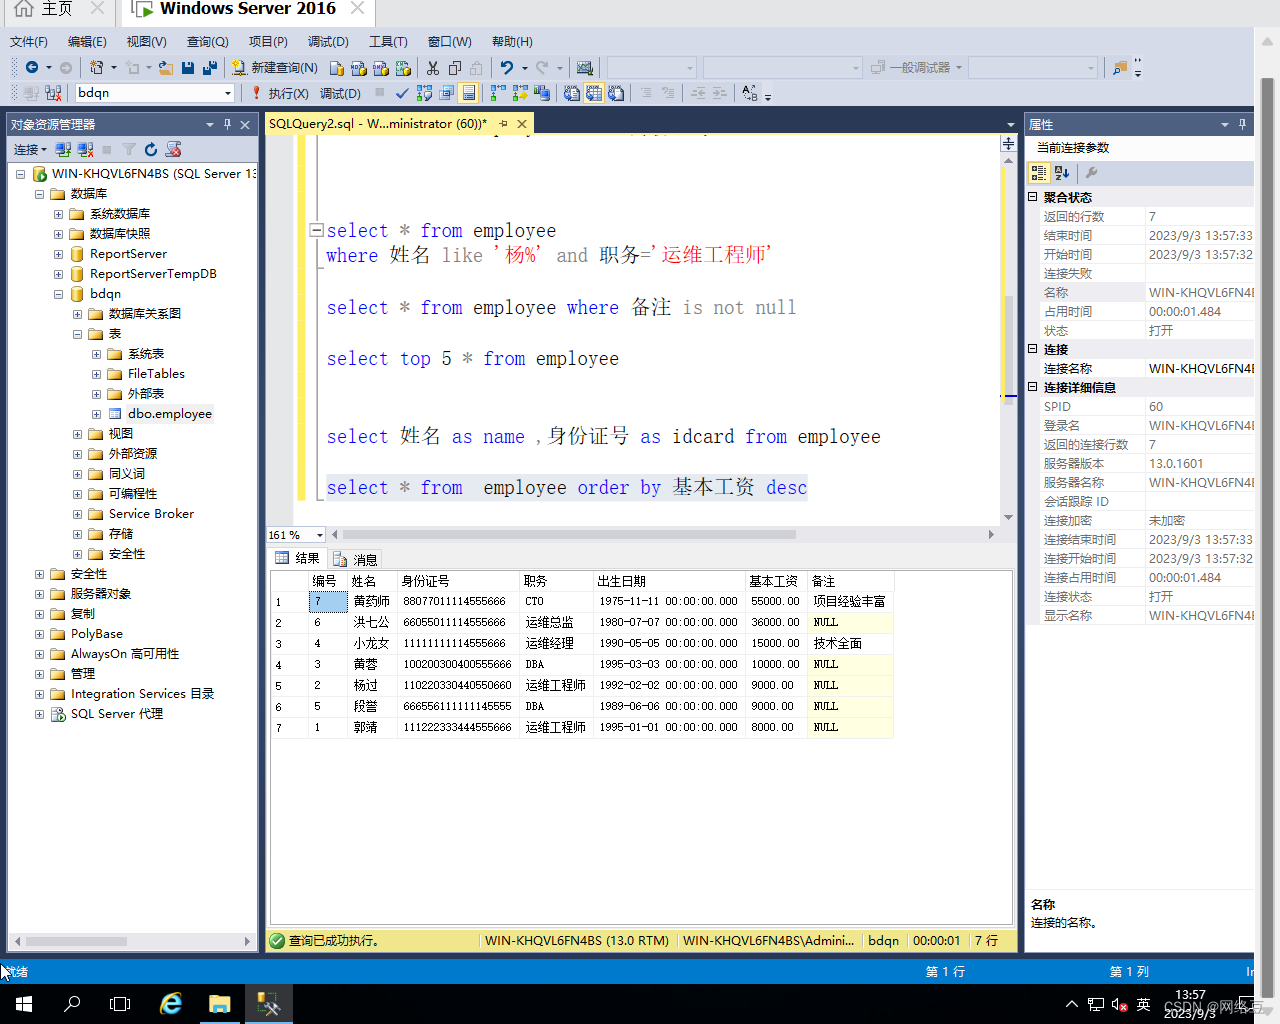Click the Refresh icon in Object Explorer
The width and height of the screenshot is (1280, 1024).
pos(151,149)
